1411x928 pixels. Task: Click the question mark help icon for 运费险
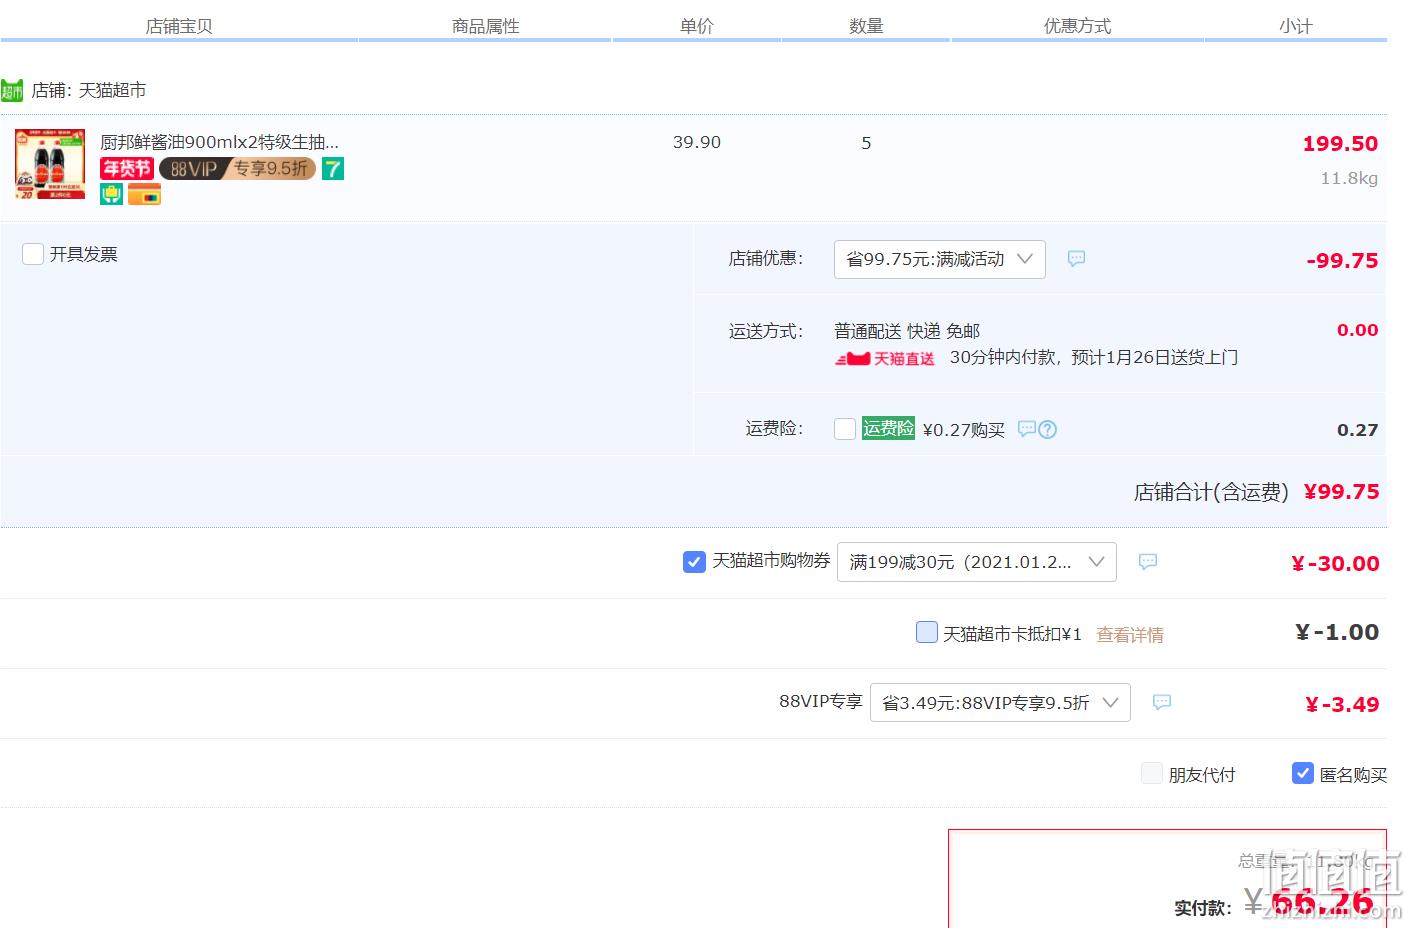1048,430
